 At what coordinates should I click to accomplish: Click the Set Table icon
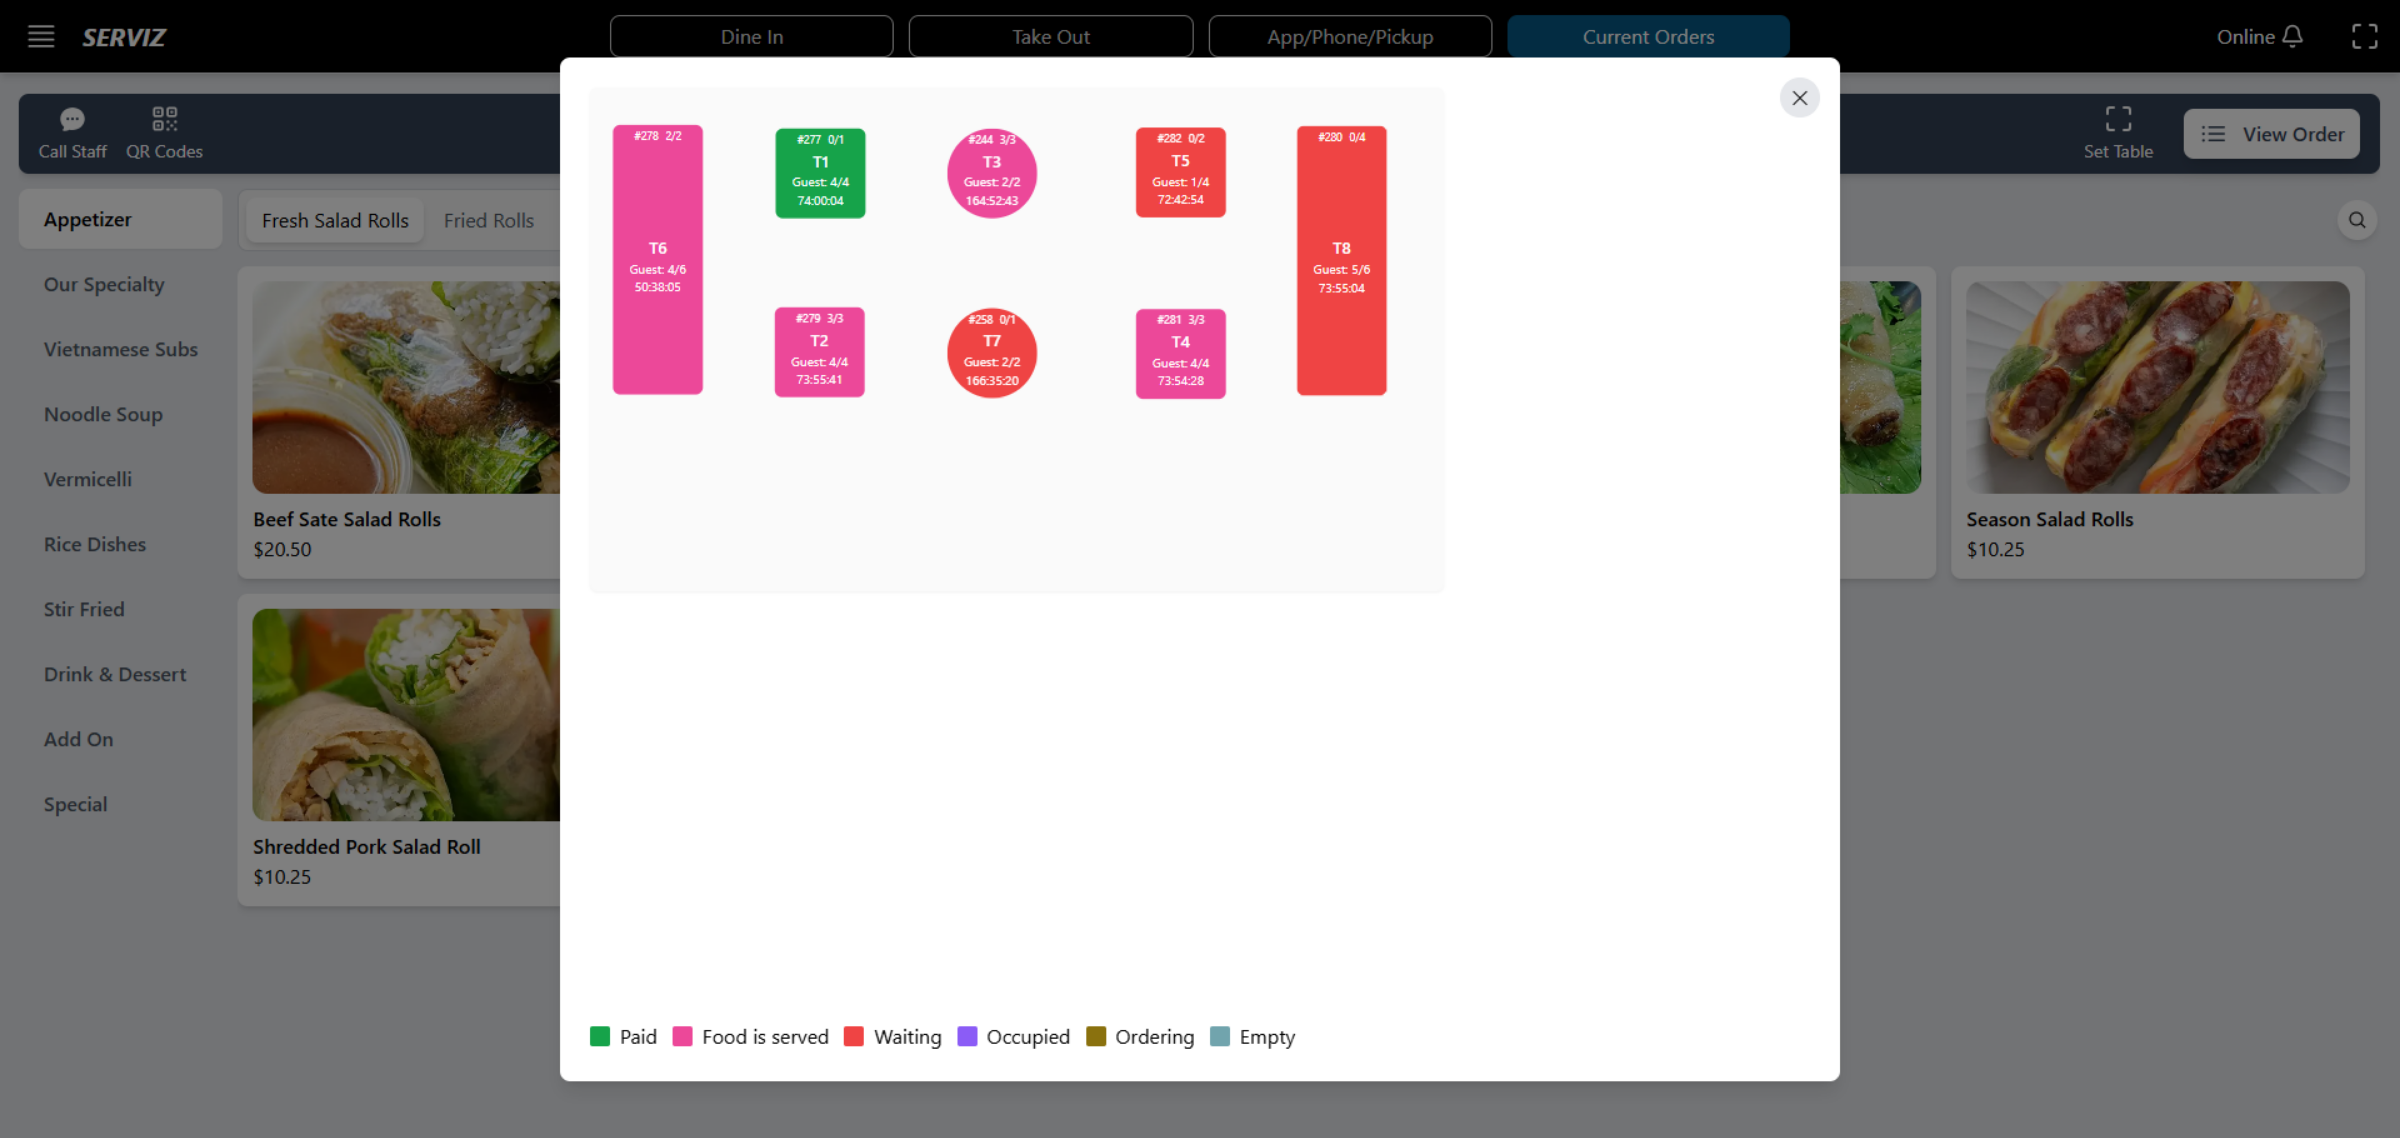point(2118,119)
